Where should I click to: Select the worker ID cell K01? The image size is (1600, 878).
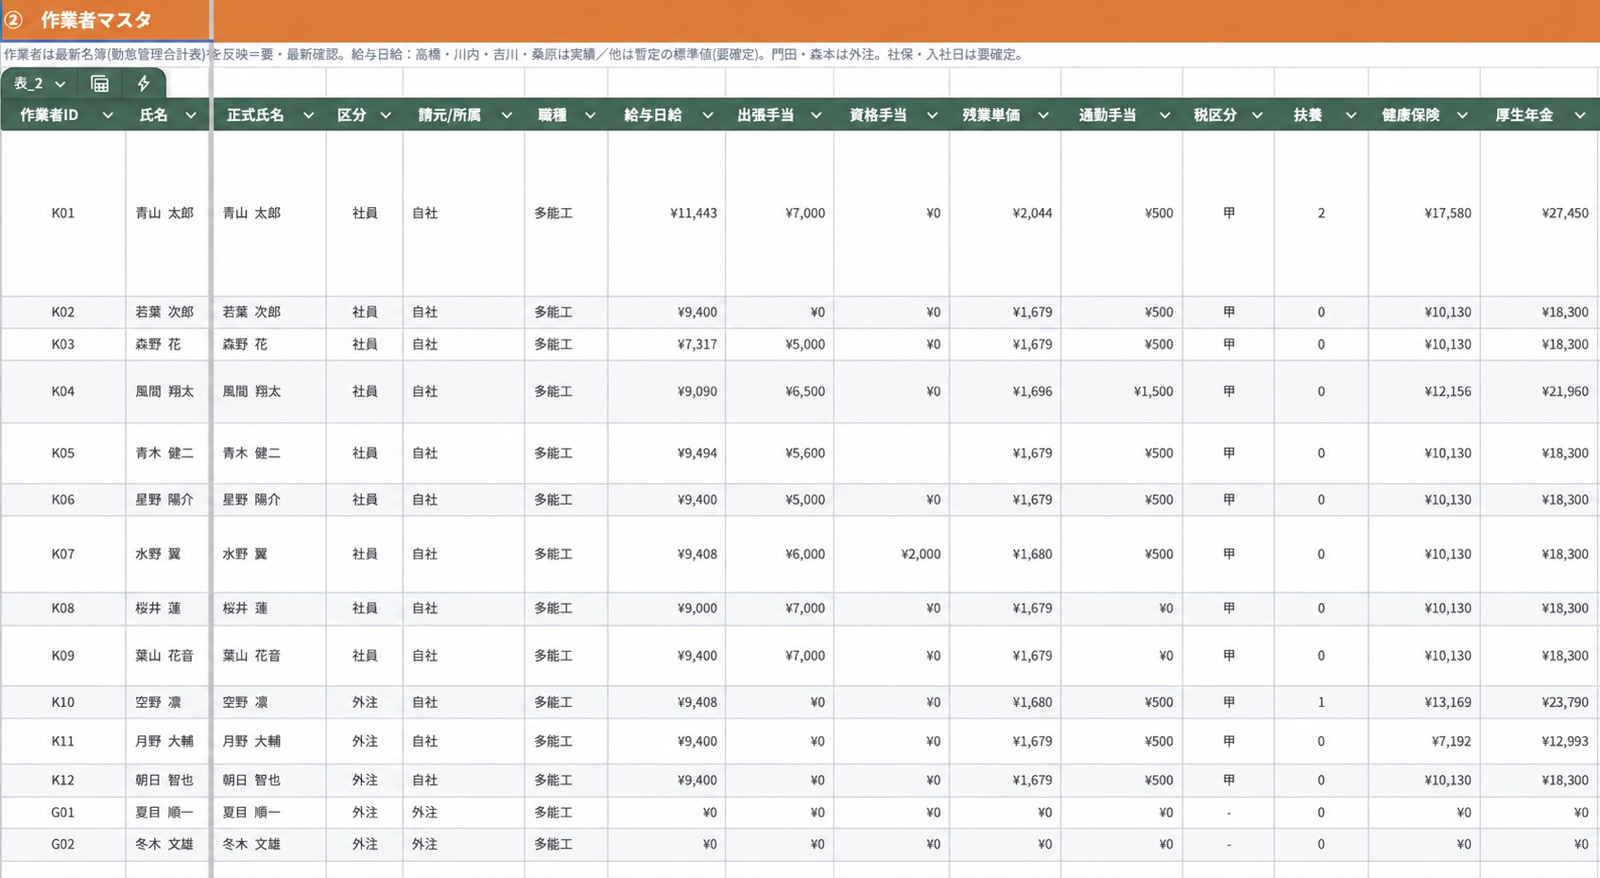point(63,213)
